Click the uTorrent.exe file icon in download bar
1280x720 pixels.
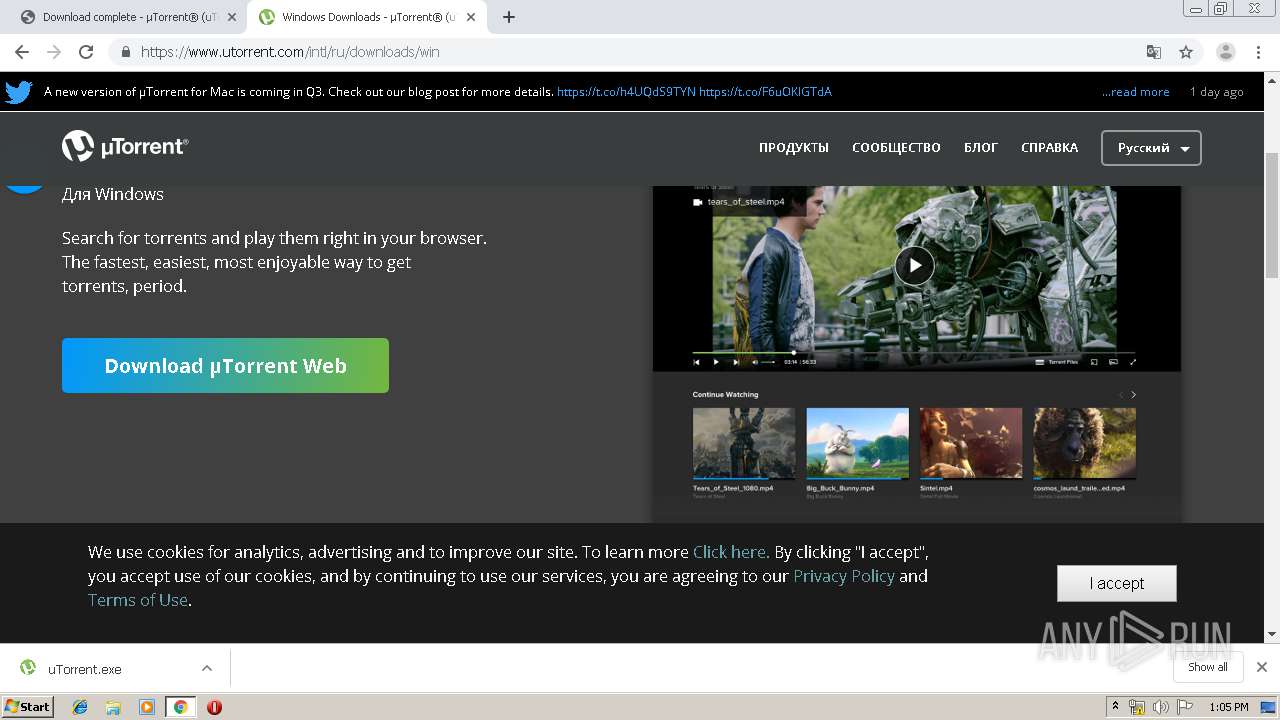tap(28, 668)
